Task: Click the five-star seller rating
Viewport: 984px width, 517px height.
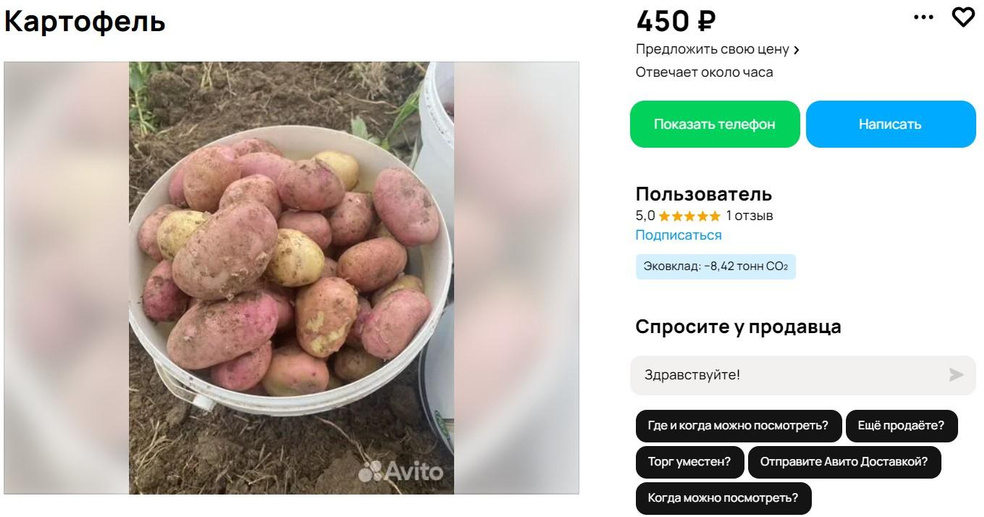Action: pyautogui.click(x=689, y=216)
